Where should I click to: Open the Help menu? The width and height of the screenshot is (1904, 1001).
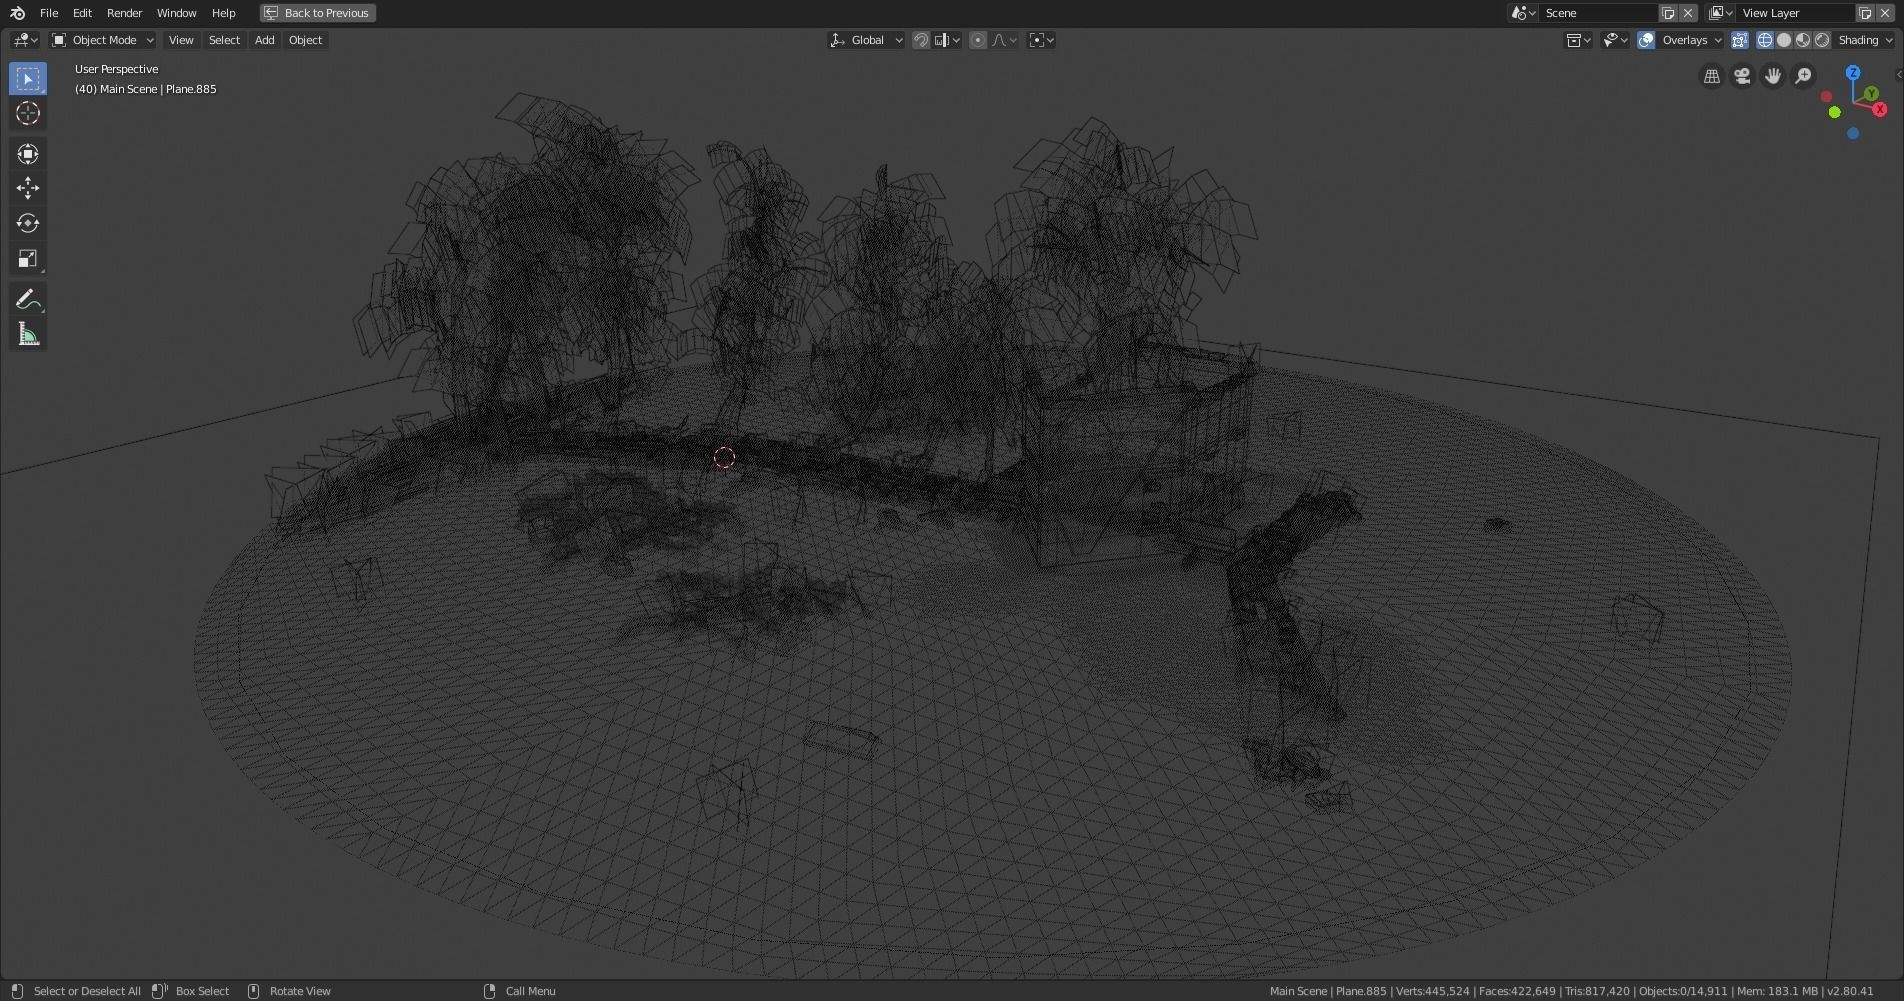pos(223,13)
